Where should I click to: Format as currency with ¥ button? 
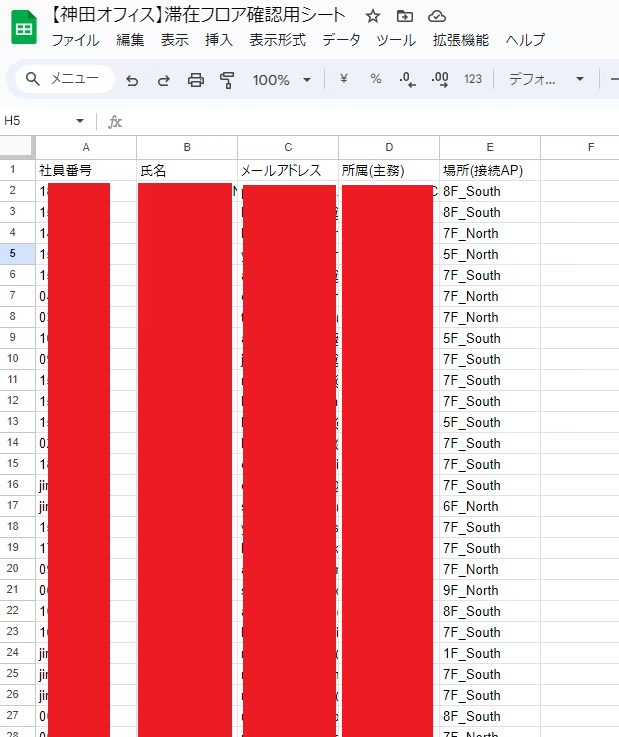(344, 79)
